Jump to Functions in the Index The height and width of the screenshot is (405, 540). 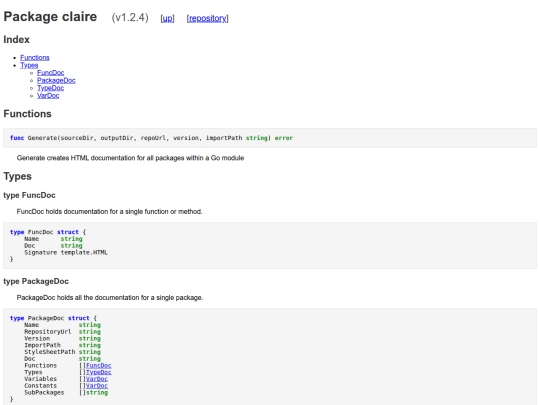(x=35, y=58)
